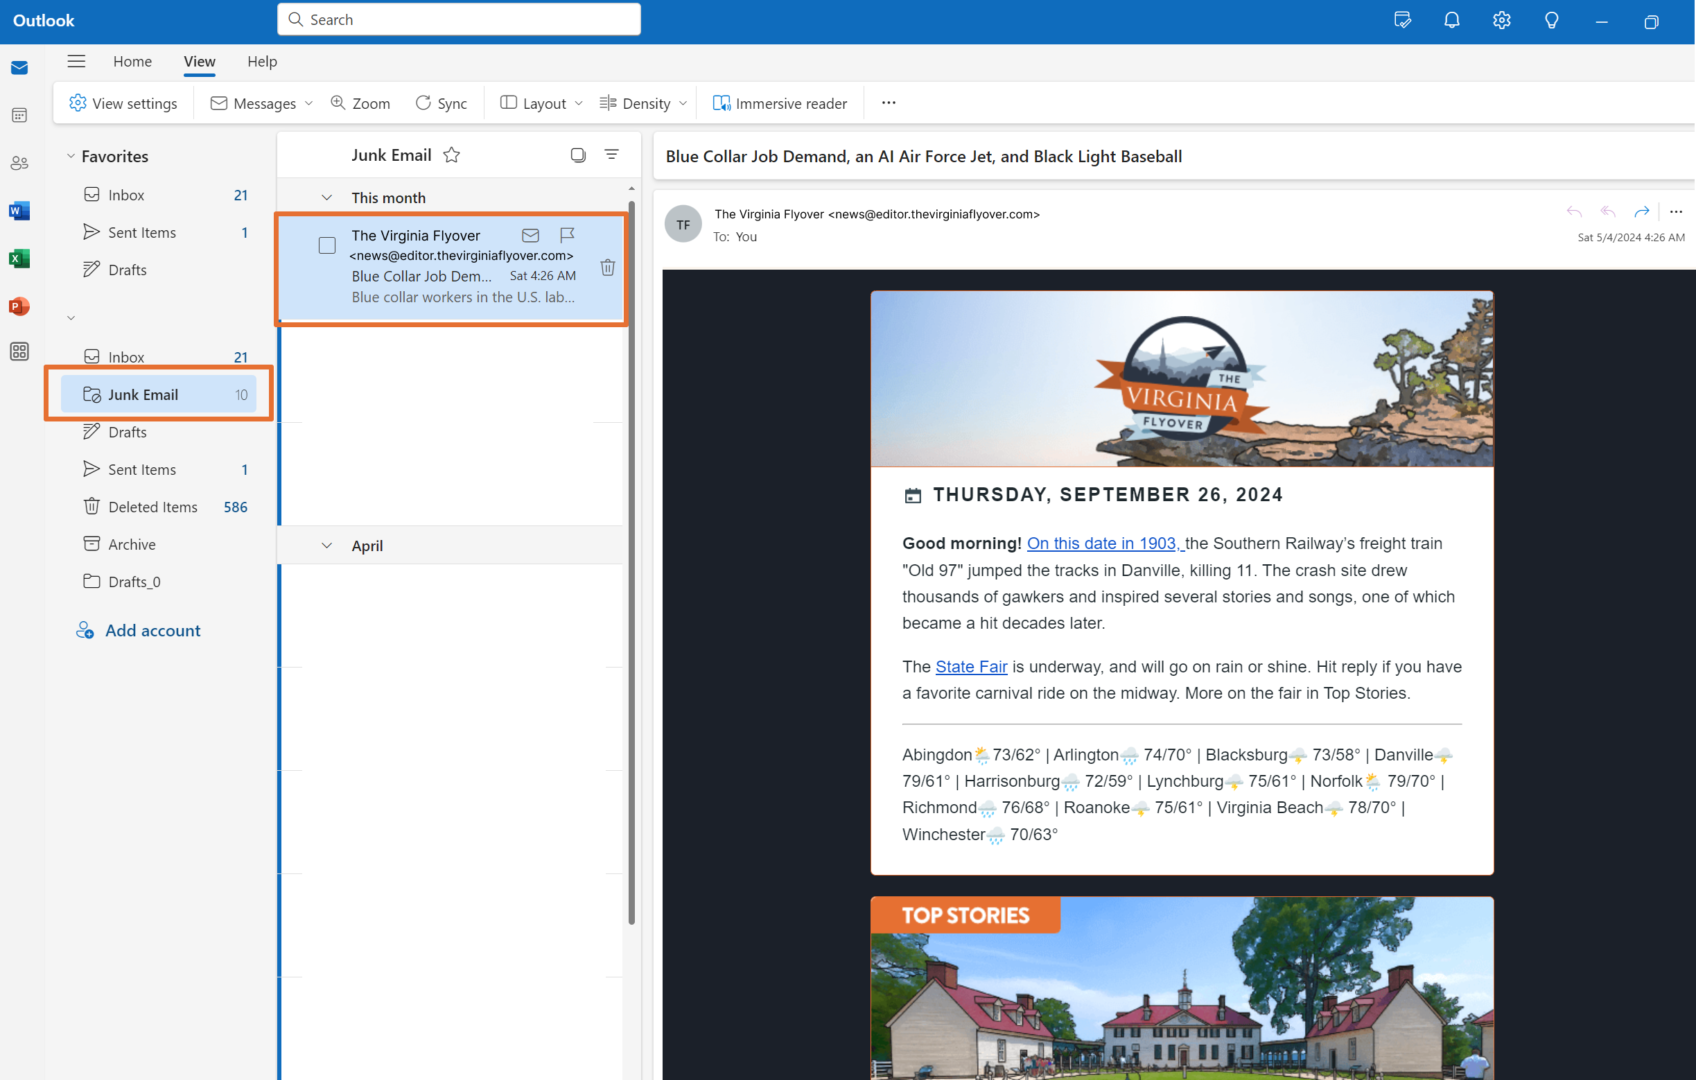1696x1080 pixels.
Task: Launch Excel from the left rail
Action: coord(19,258)
